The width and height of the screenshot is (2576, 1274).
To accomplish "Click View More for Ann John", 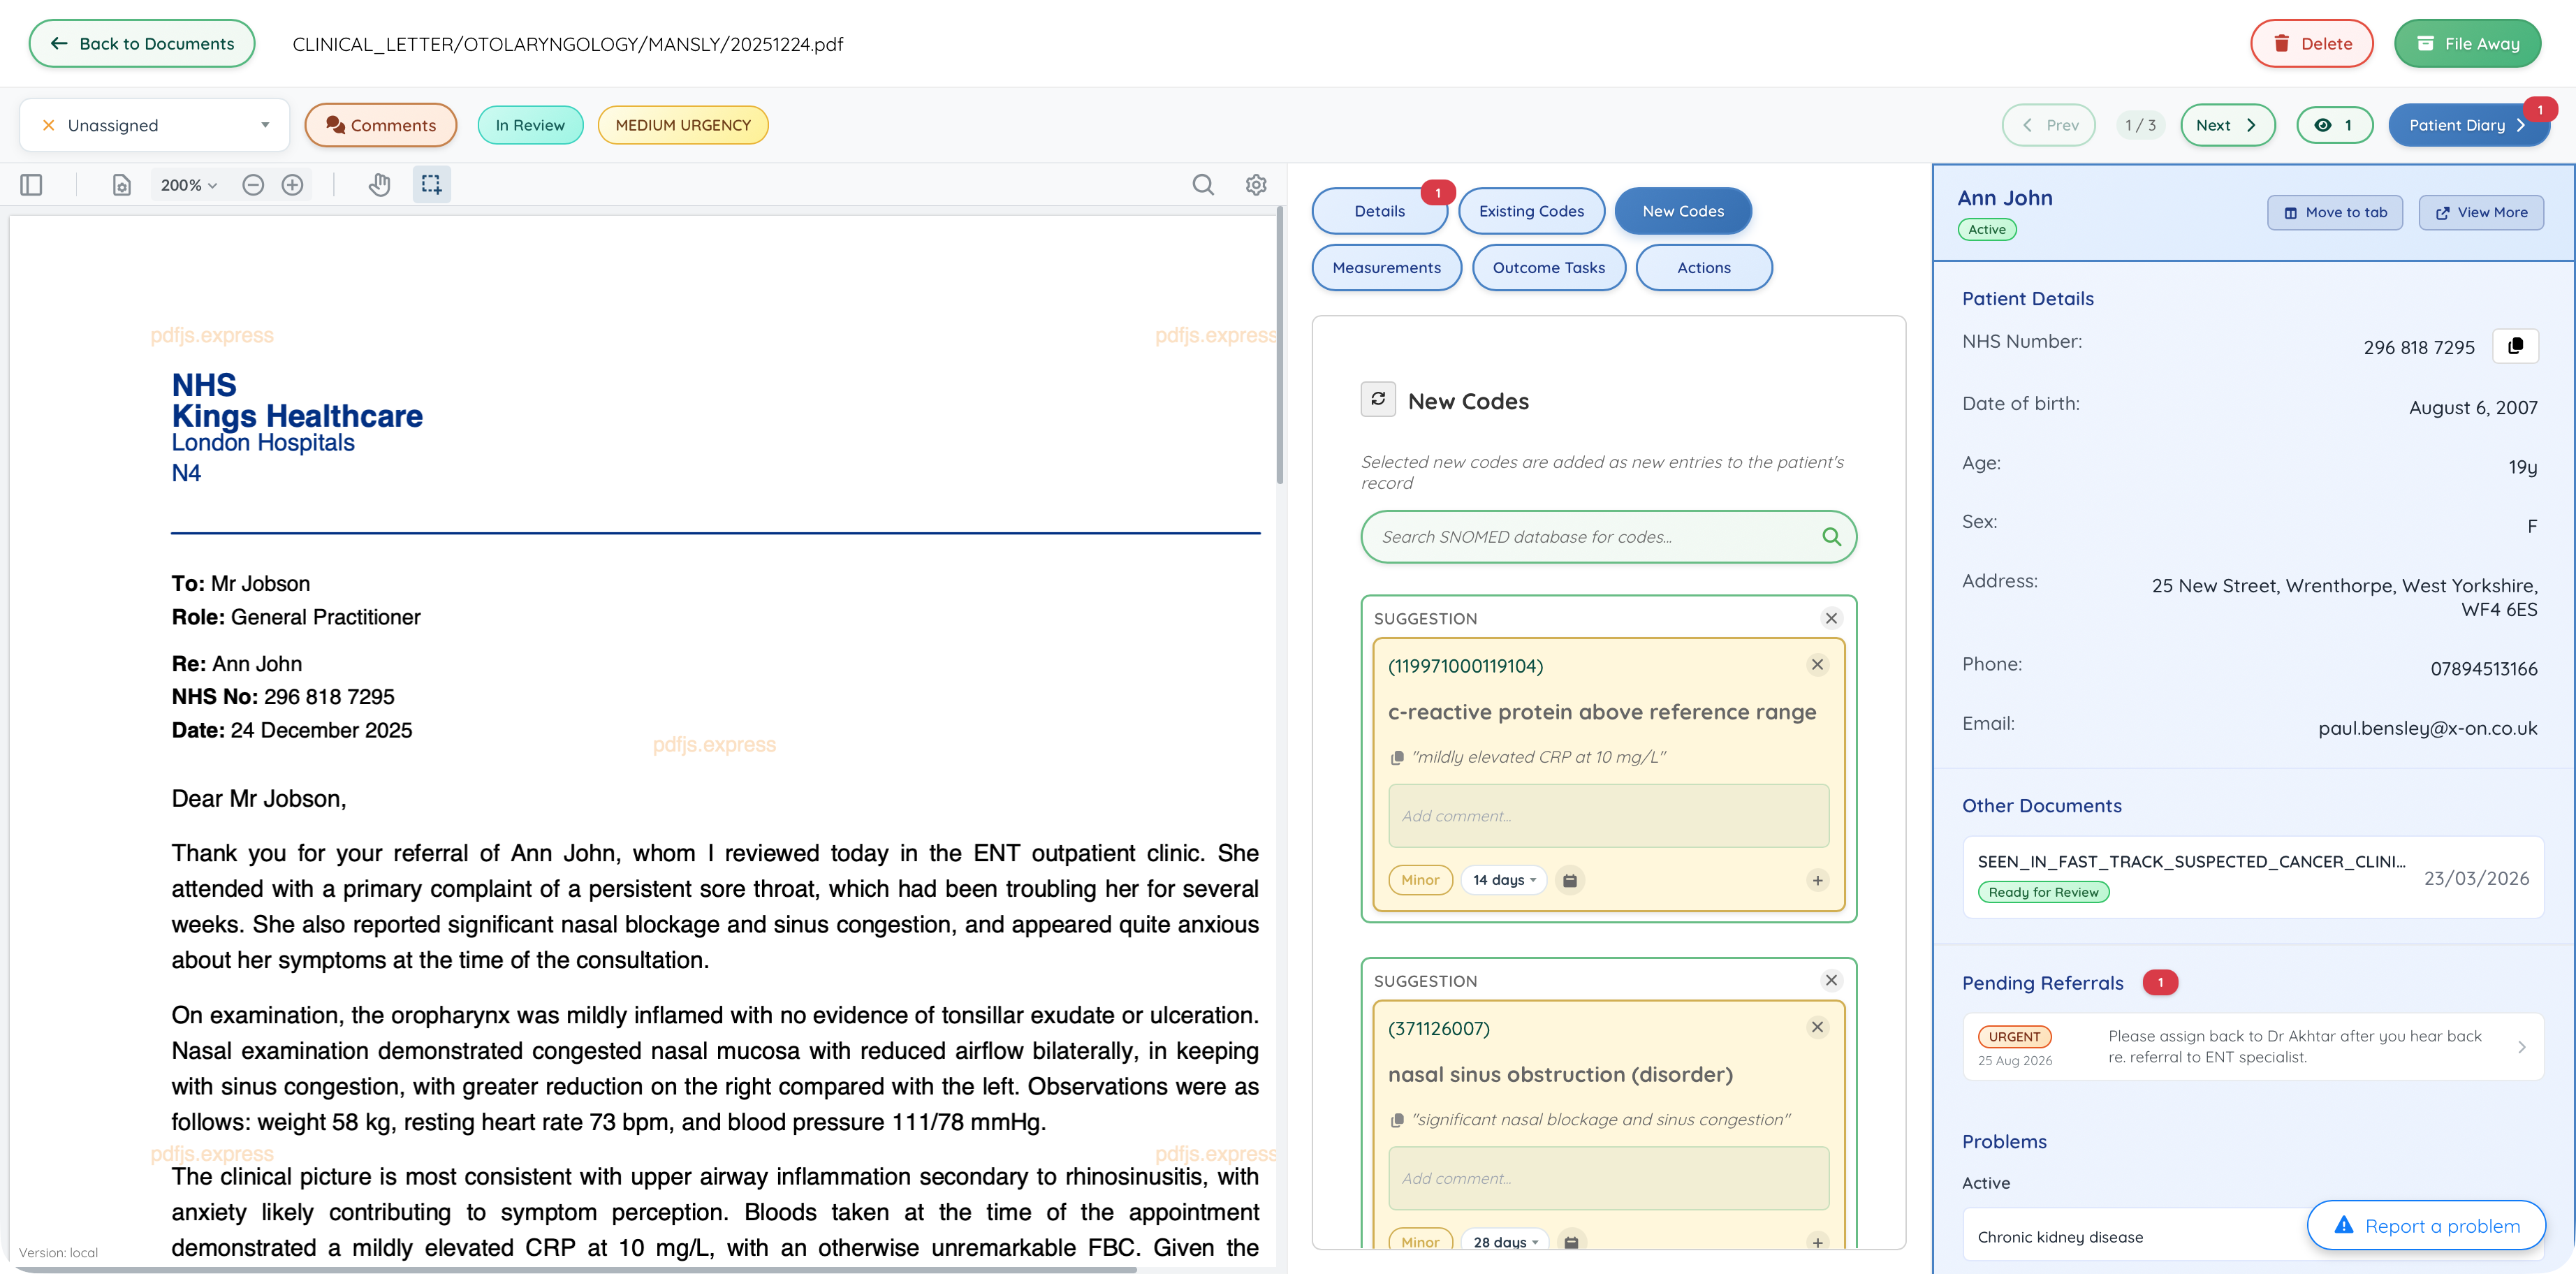I will pos(2481,212).
